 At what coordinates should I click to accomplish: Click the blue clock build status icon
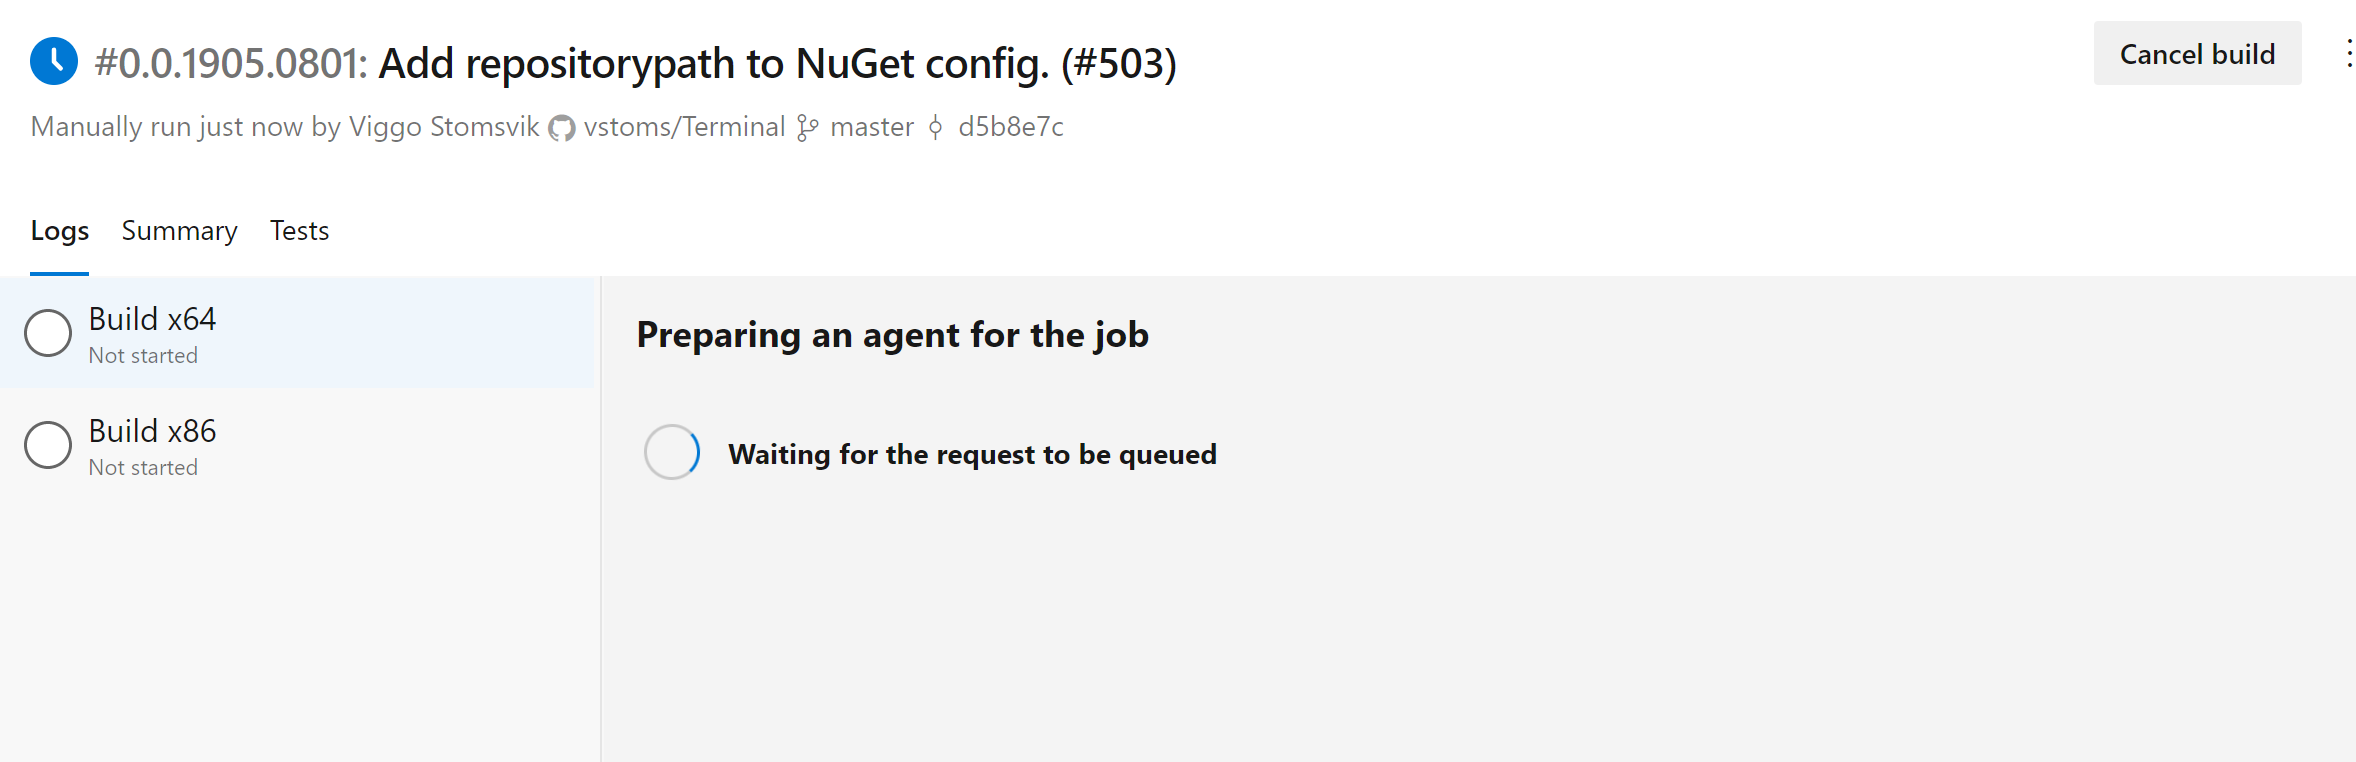click(54, 61)
